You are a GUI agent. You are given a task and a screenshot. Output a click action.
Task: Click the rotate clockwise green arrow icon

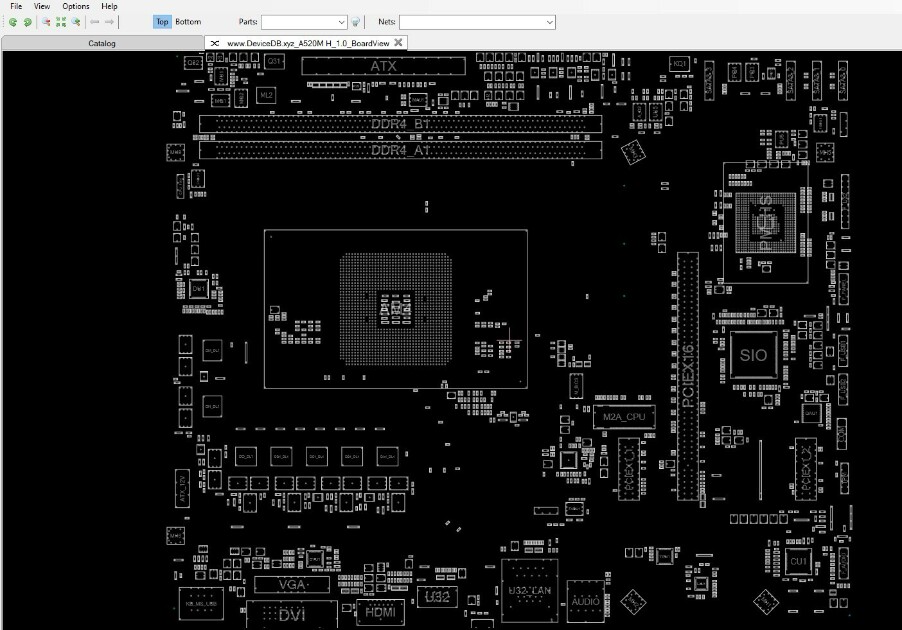click(x=27, y=22)
